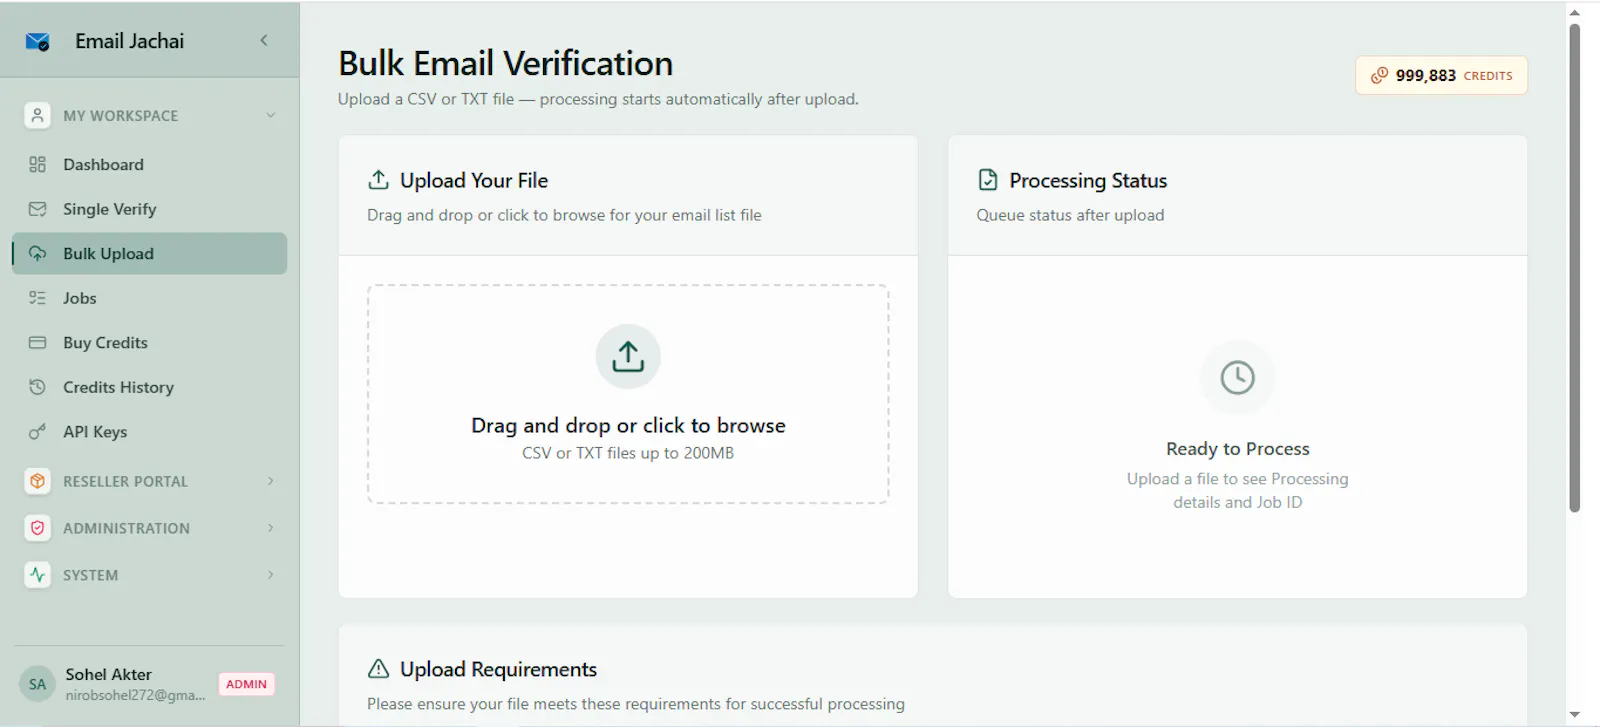The image size is (1600, 727).
Task: Click the coins icon in credits badge
Action: point(1379,75)
